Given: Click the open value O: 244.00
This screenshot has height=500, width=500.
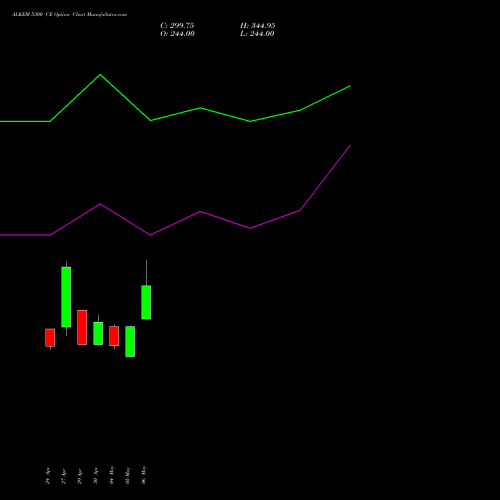Looking at the screenshot, I should [177, 34].
